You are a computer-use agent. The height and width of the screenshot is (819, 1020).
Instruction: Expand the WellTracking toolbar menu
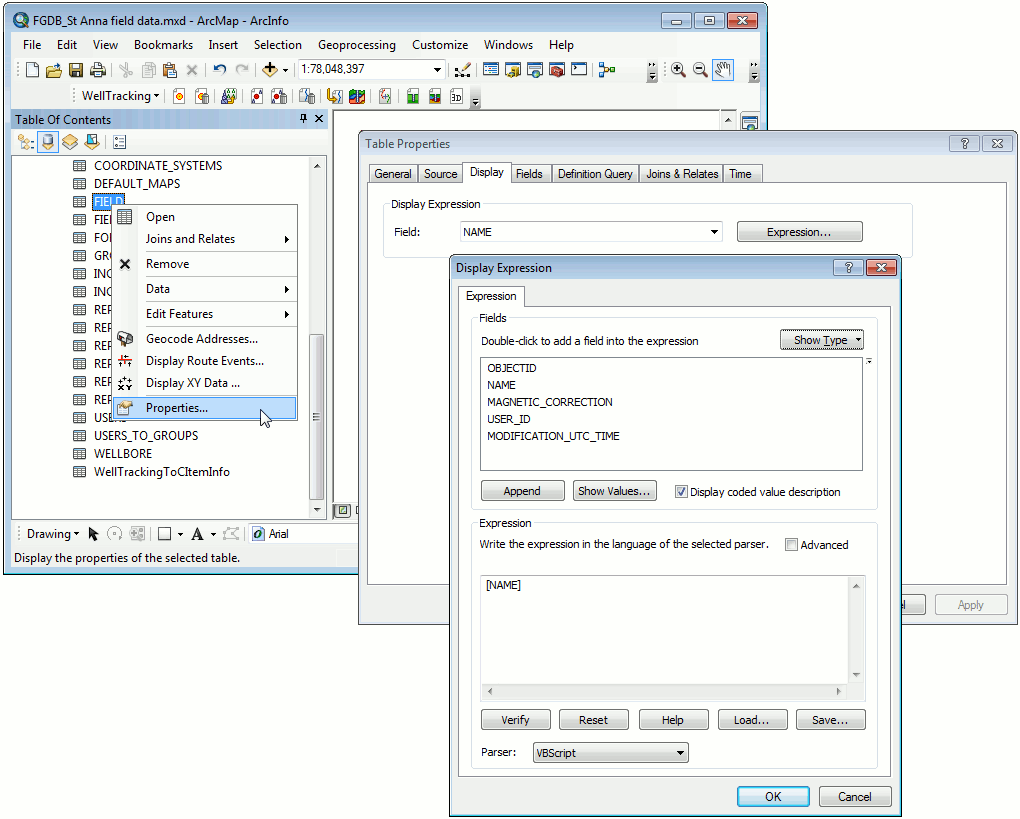120,96
